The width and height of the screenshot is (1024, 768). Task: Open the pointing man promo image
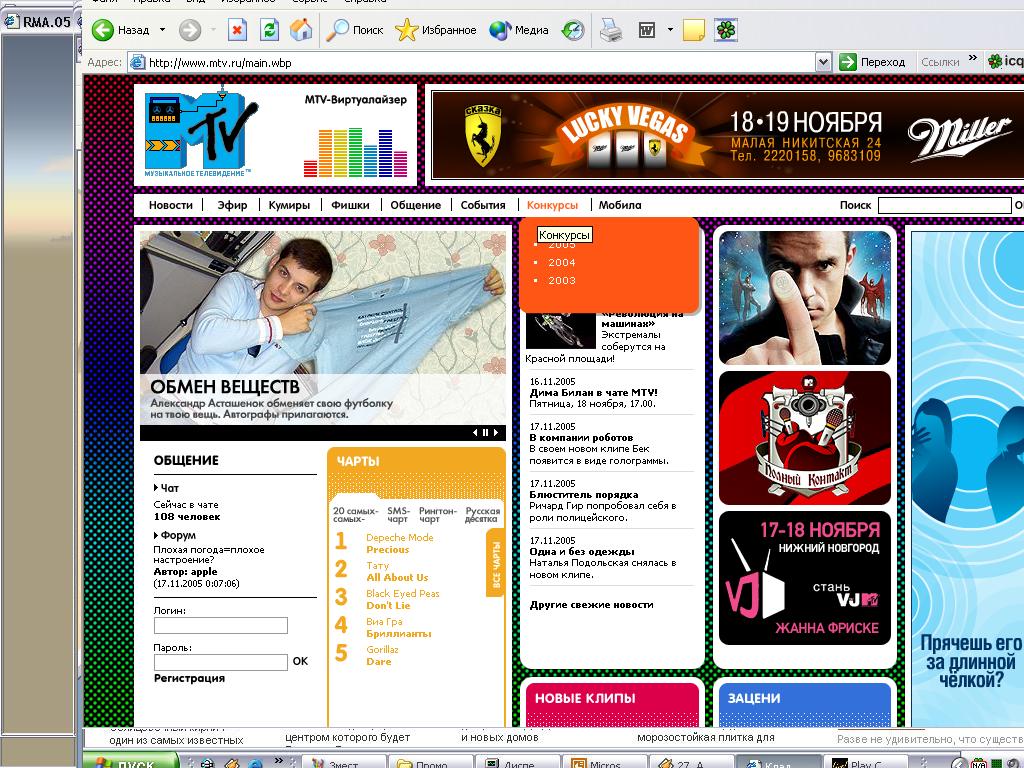coord(805,298)
